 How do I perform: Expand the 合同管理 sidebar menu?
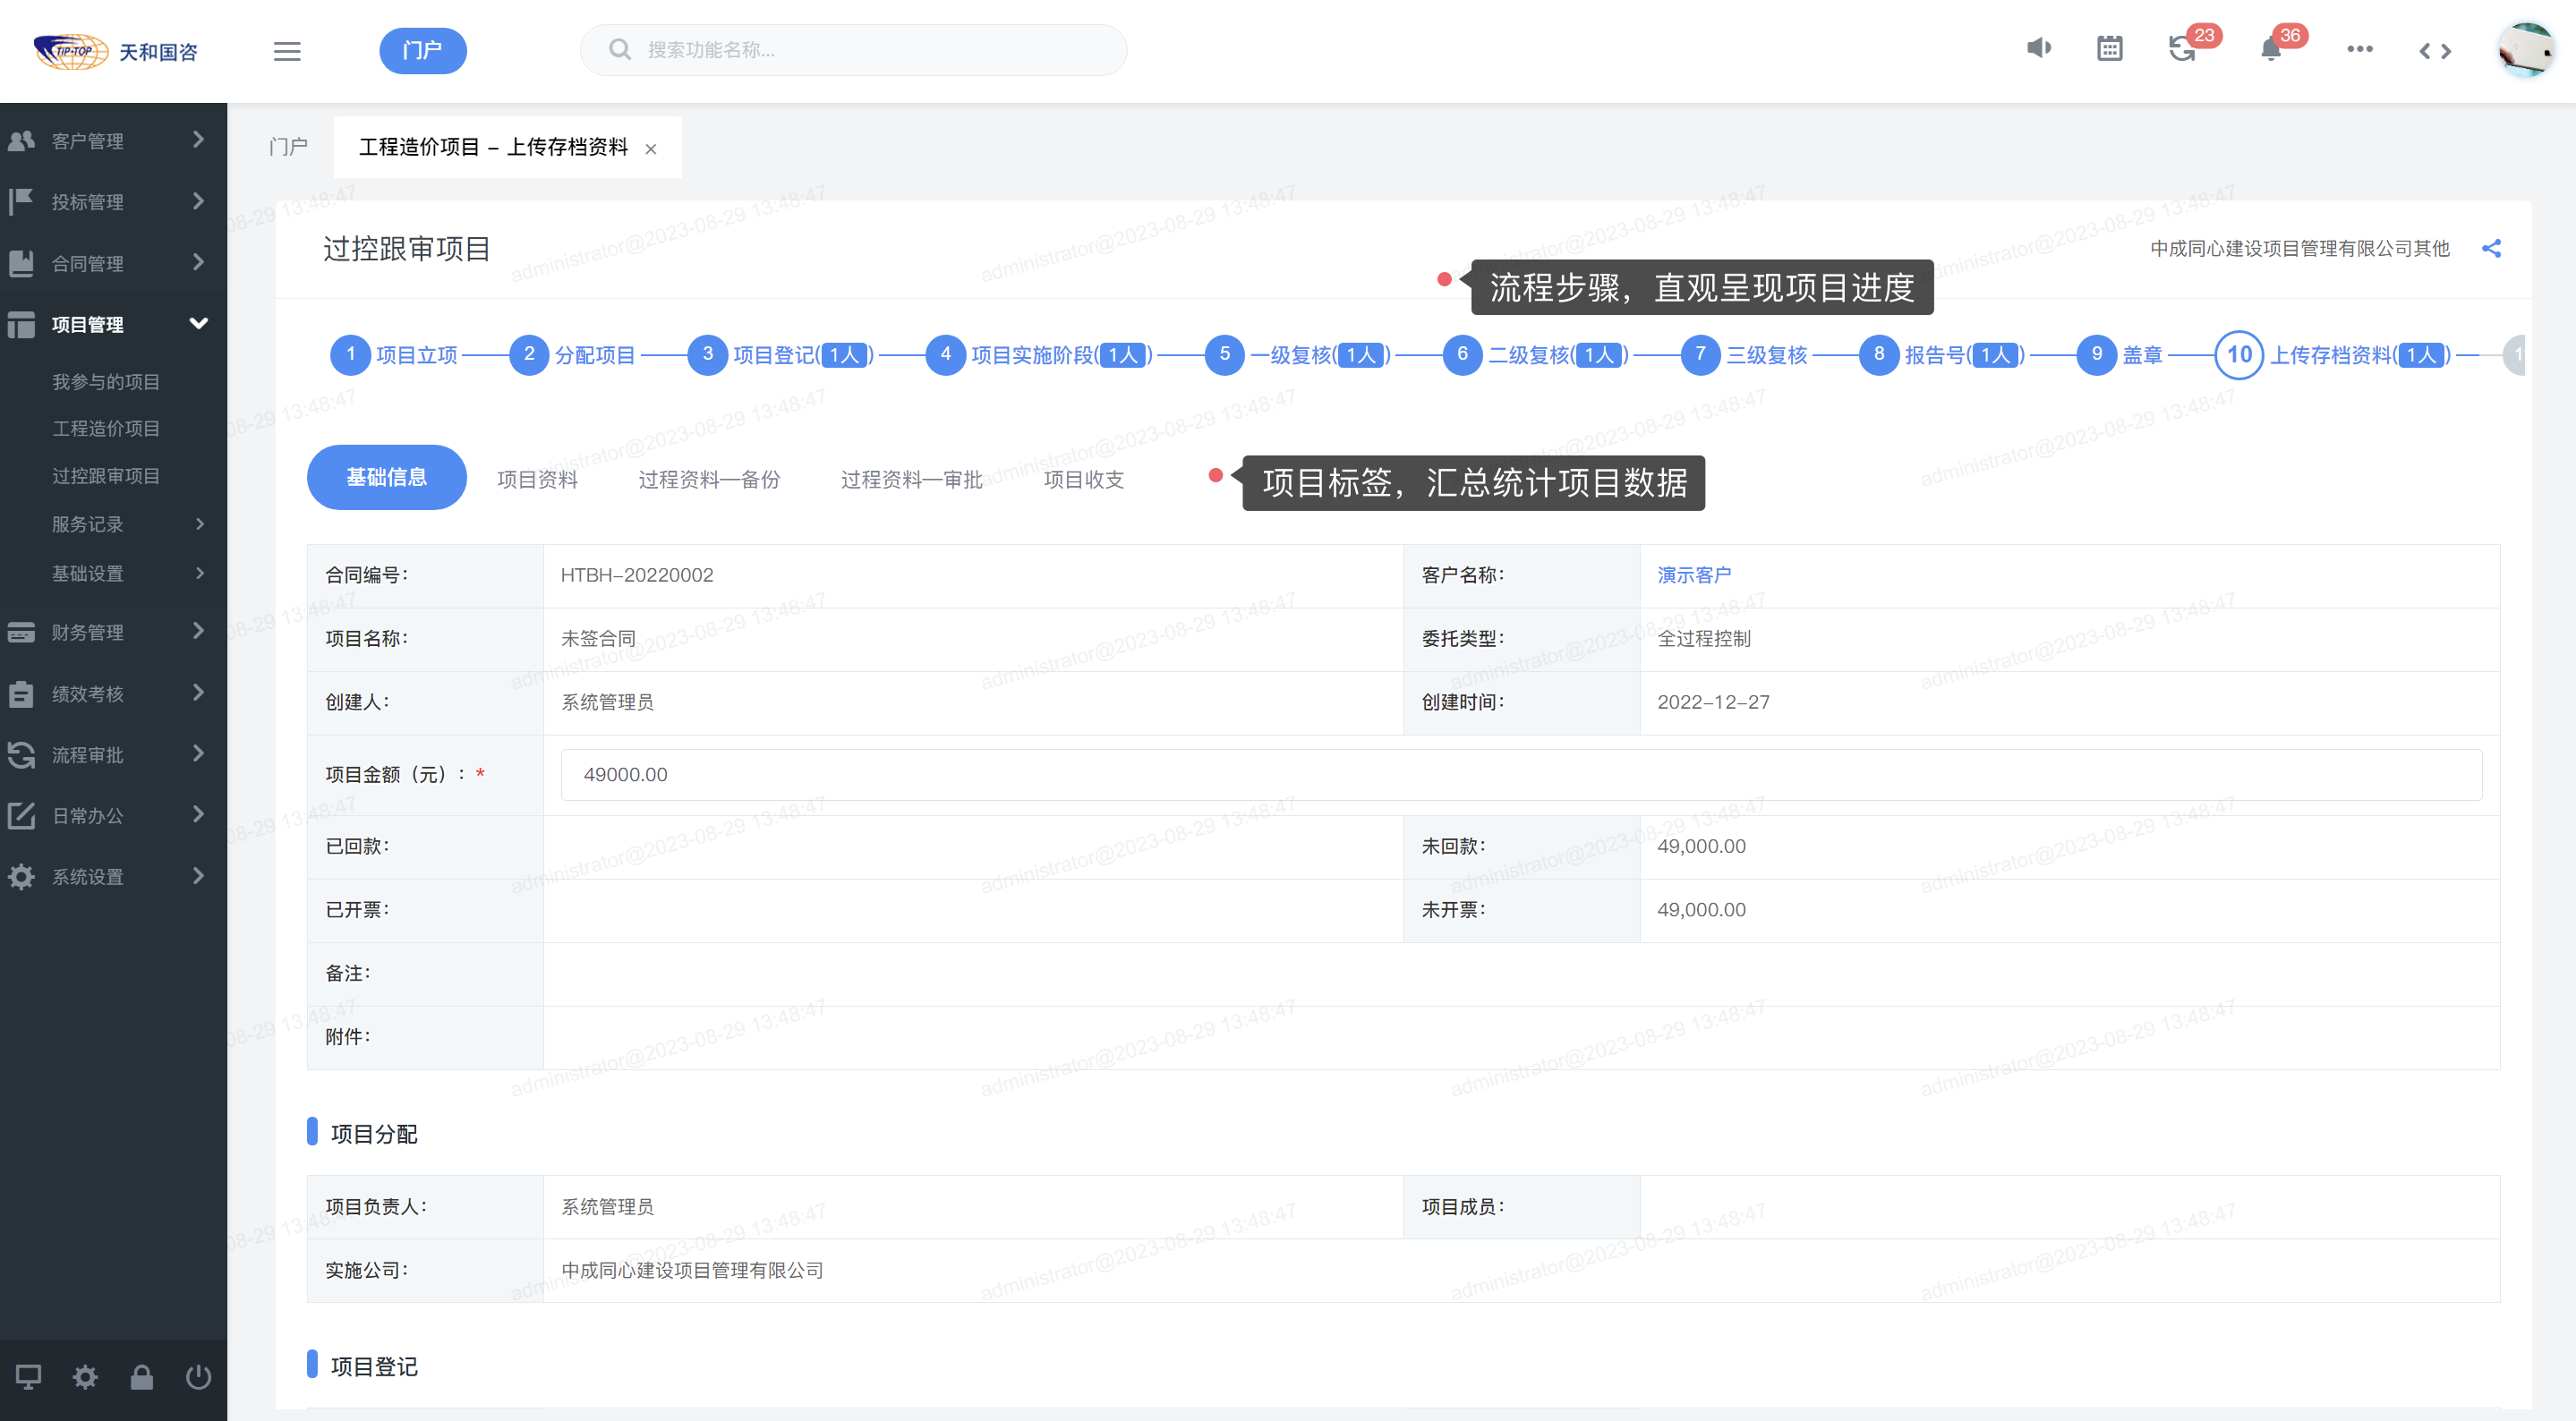(113, 263)
